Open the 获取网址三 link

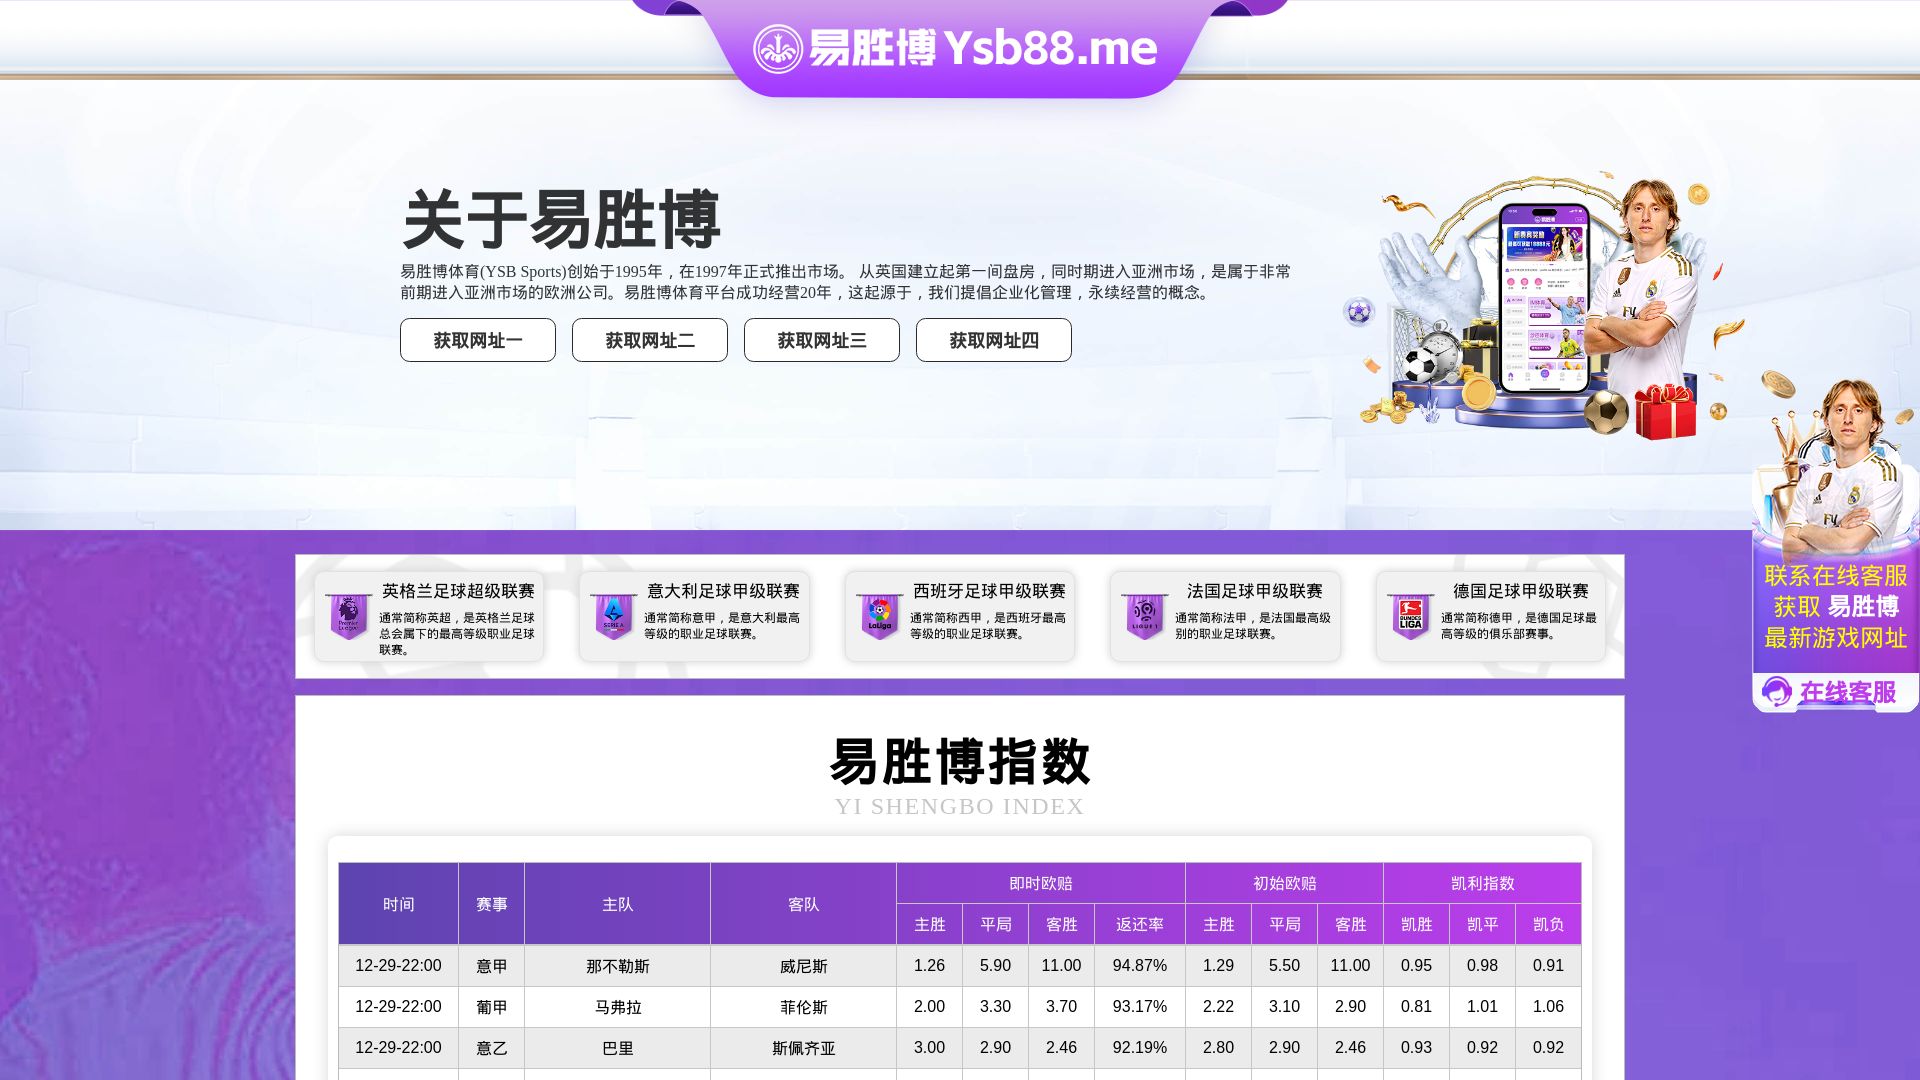point(821,340)
